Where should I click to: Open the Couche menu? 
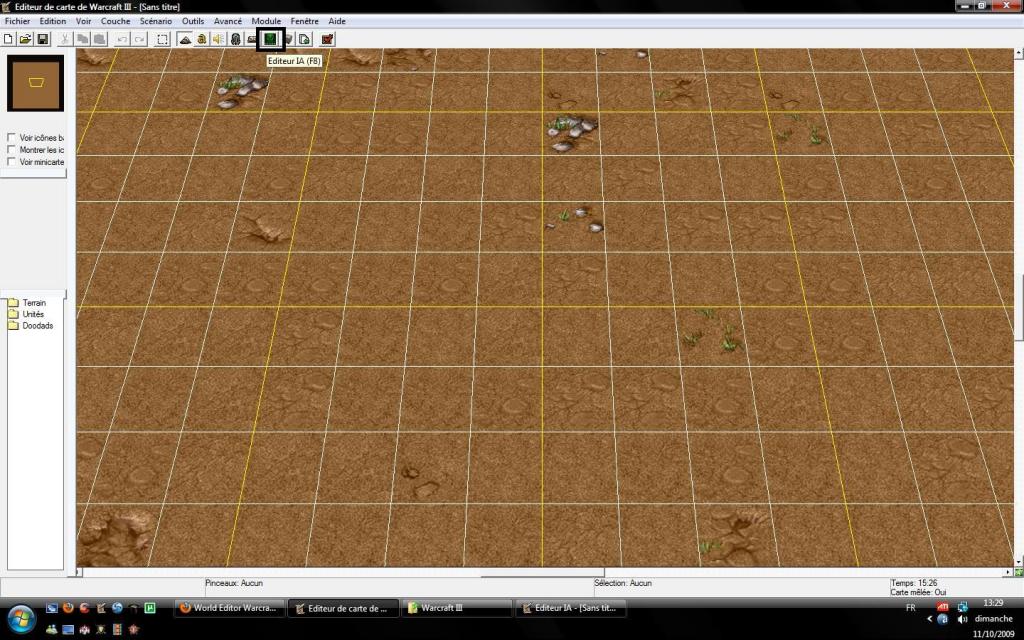(116, 21)
